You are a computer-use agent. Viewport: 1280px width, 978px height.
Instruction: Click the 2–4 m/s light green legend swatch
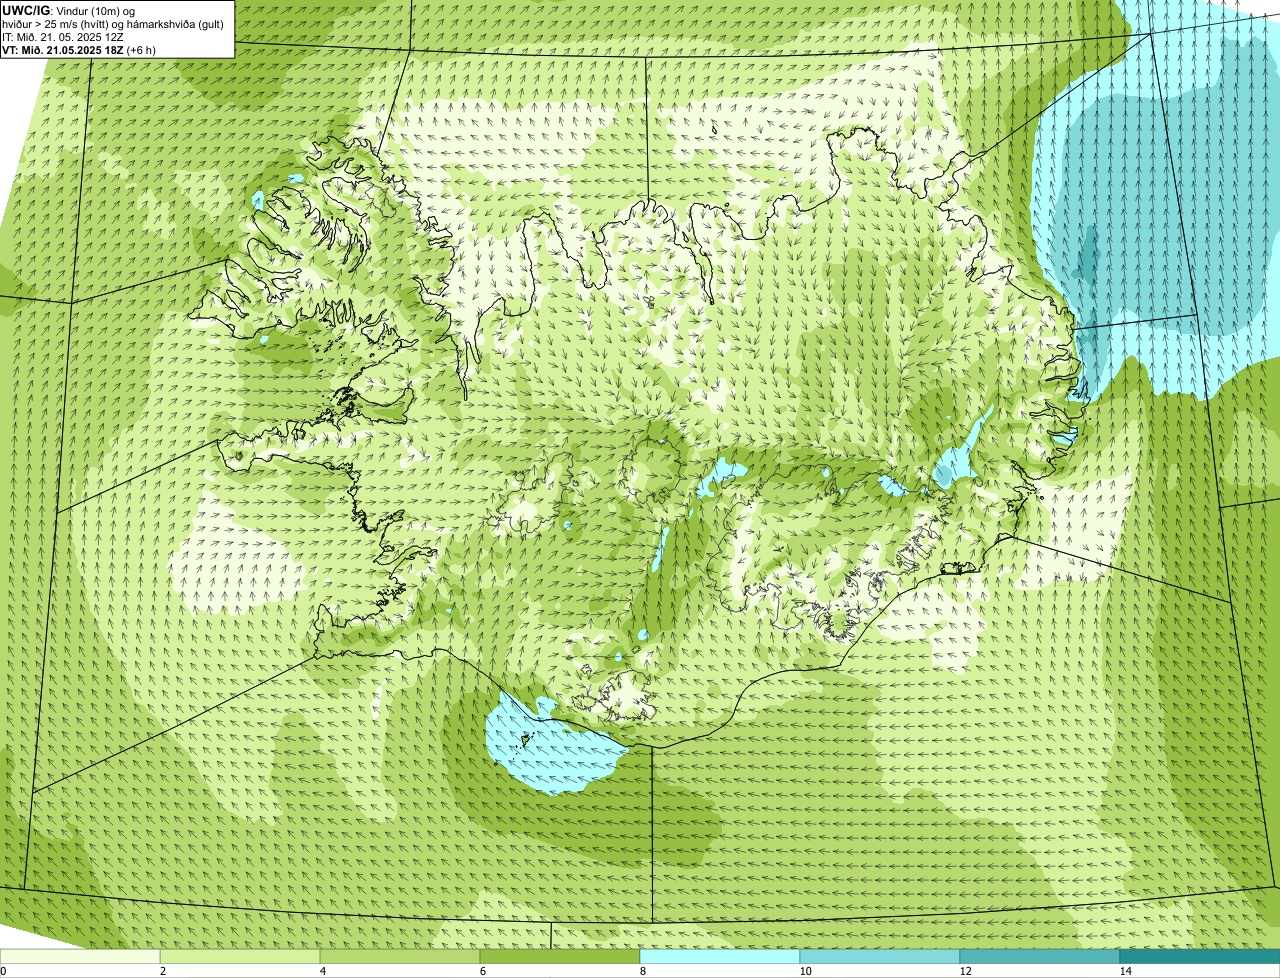click(x=240, y=956)
